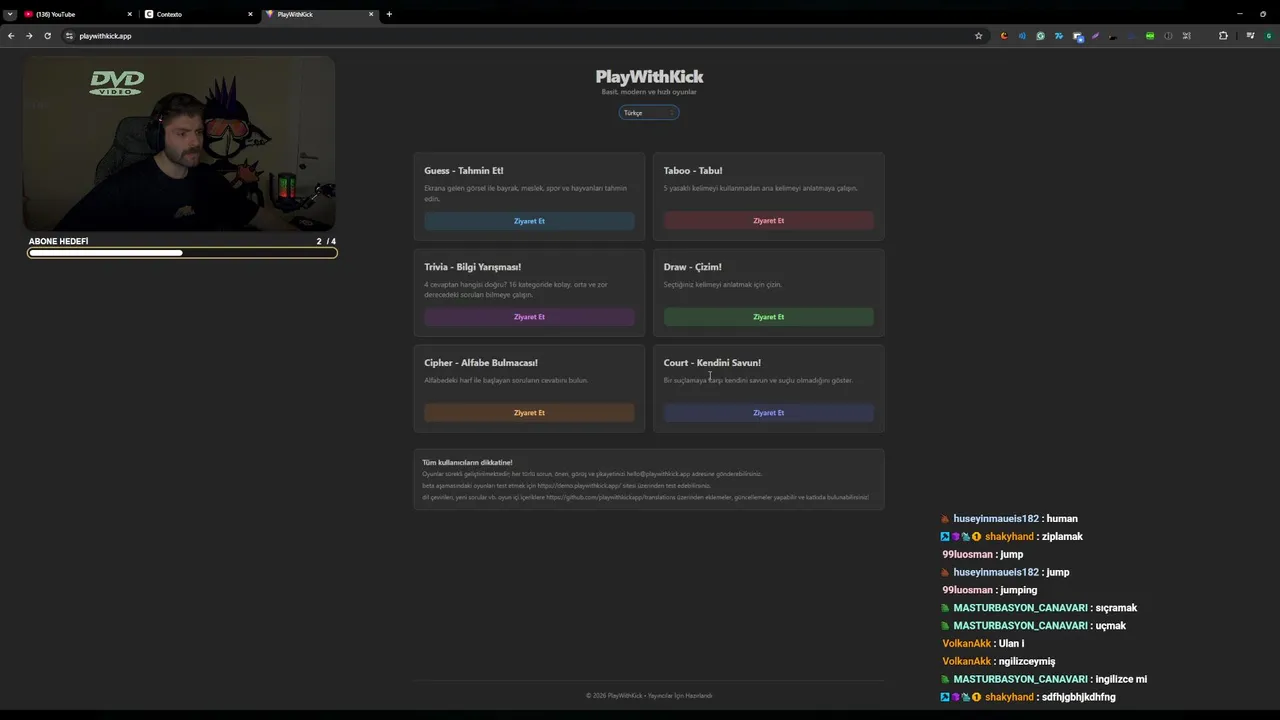Close the YouTube tab
1280x720 pixels.
coord(129,14)
